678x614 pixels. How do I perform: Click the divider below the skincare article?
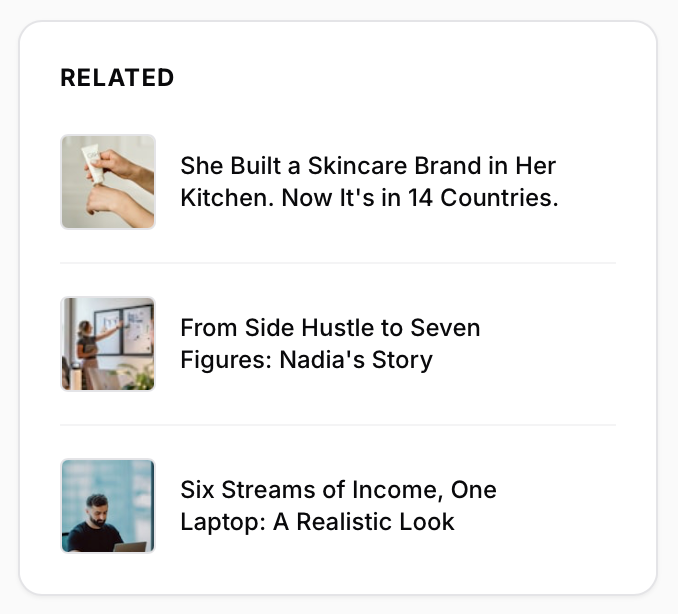tap(338, 263)
